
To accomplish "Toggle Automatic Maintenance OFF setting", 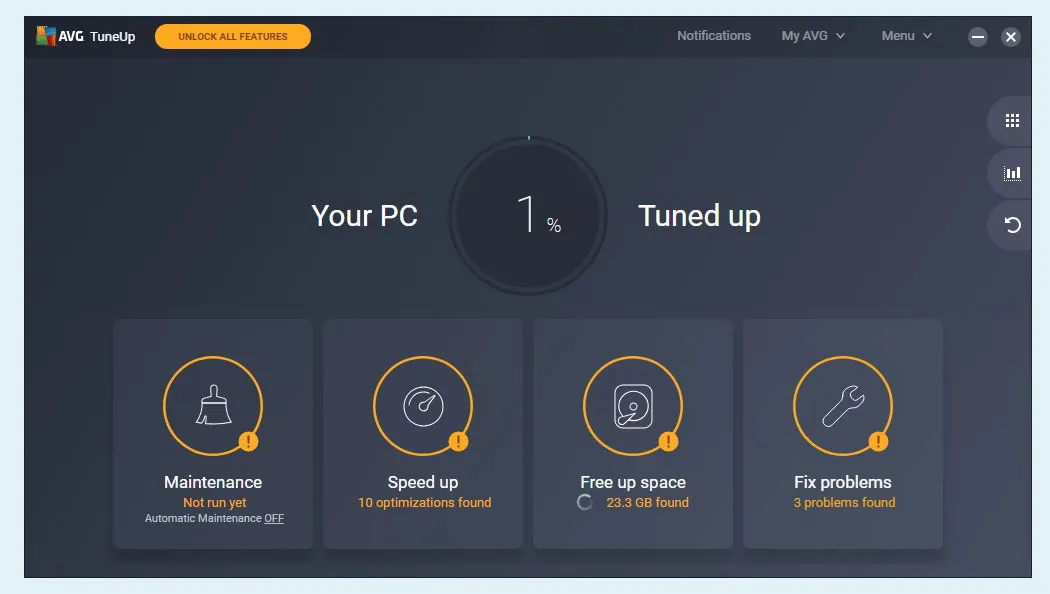I will click(x=274, y=518).
